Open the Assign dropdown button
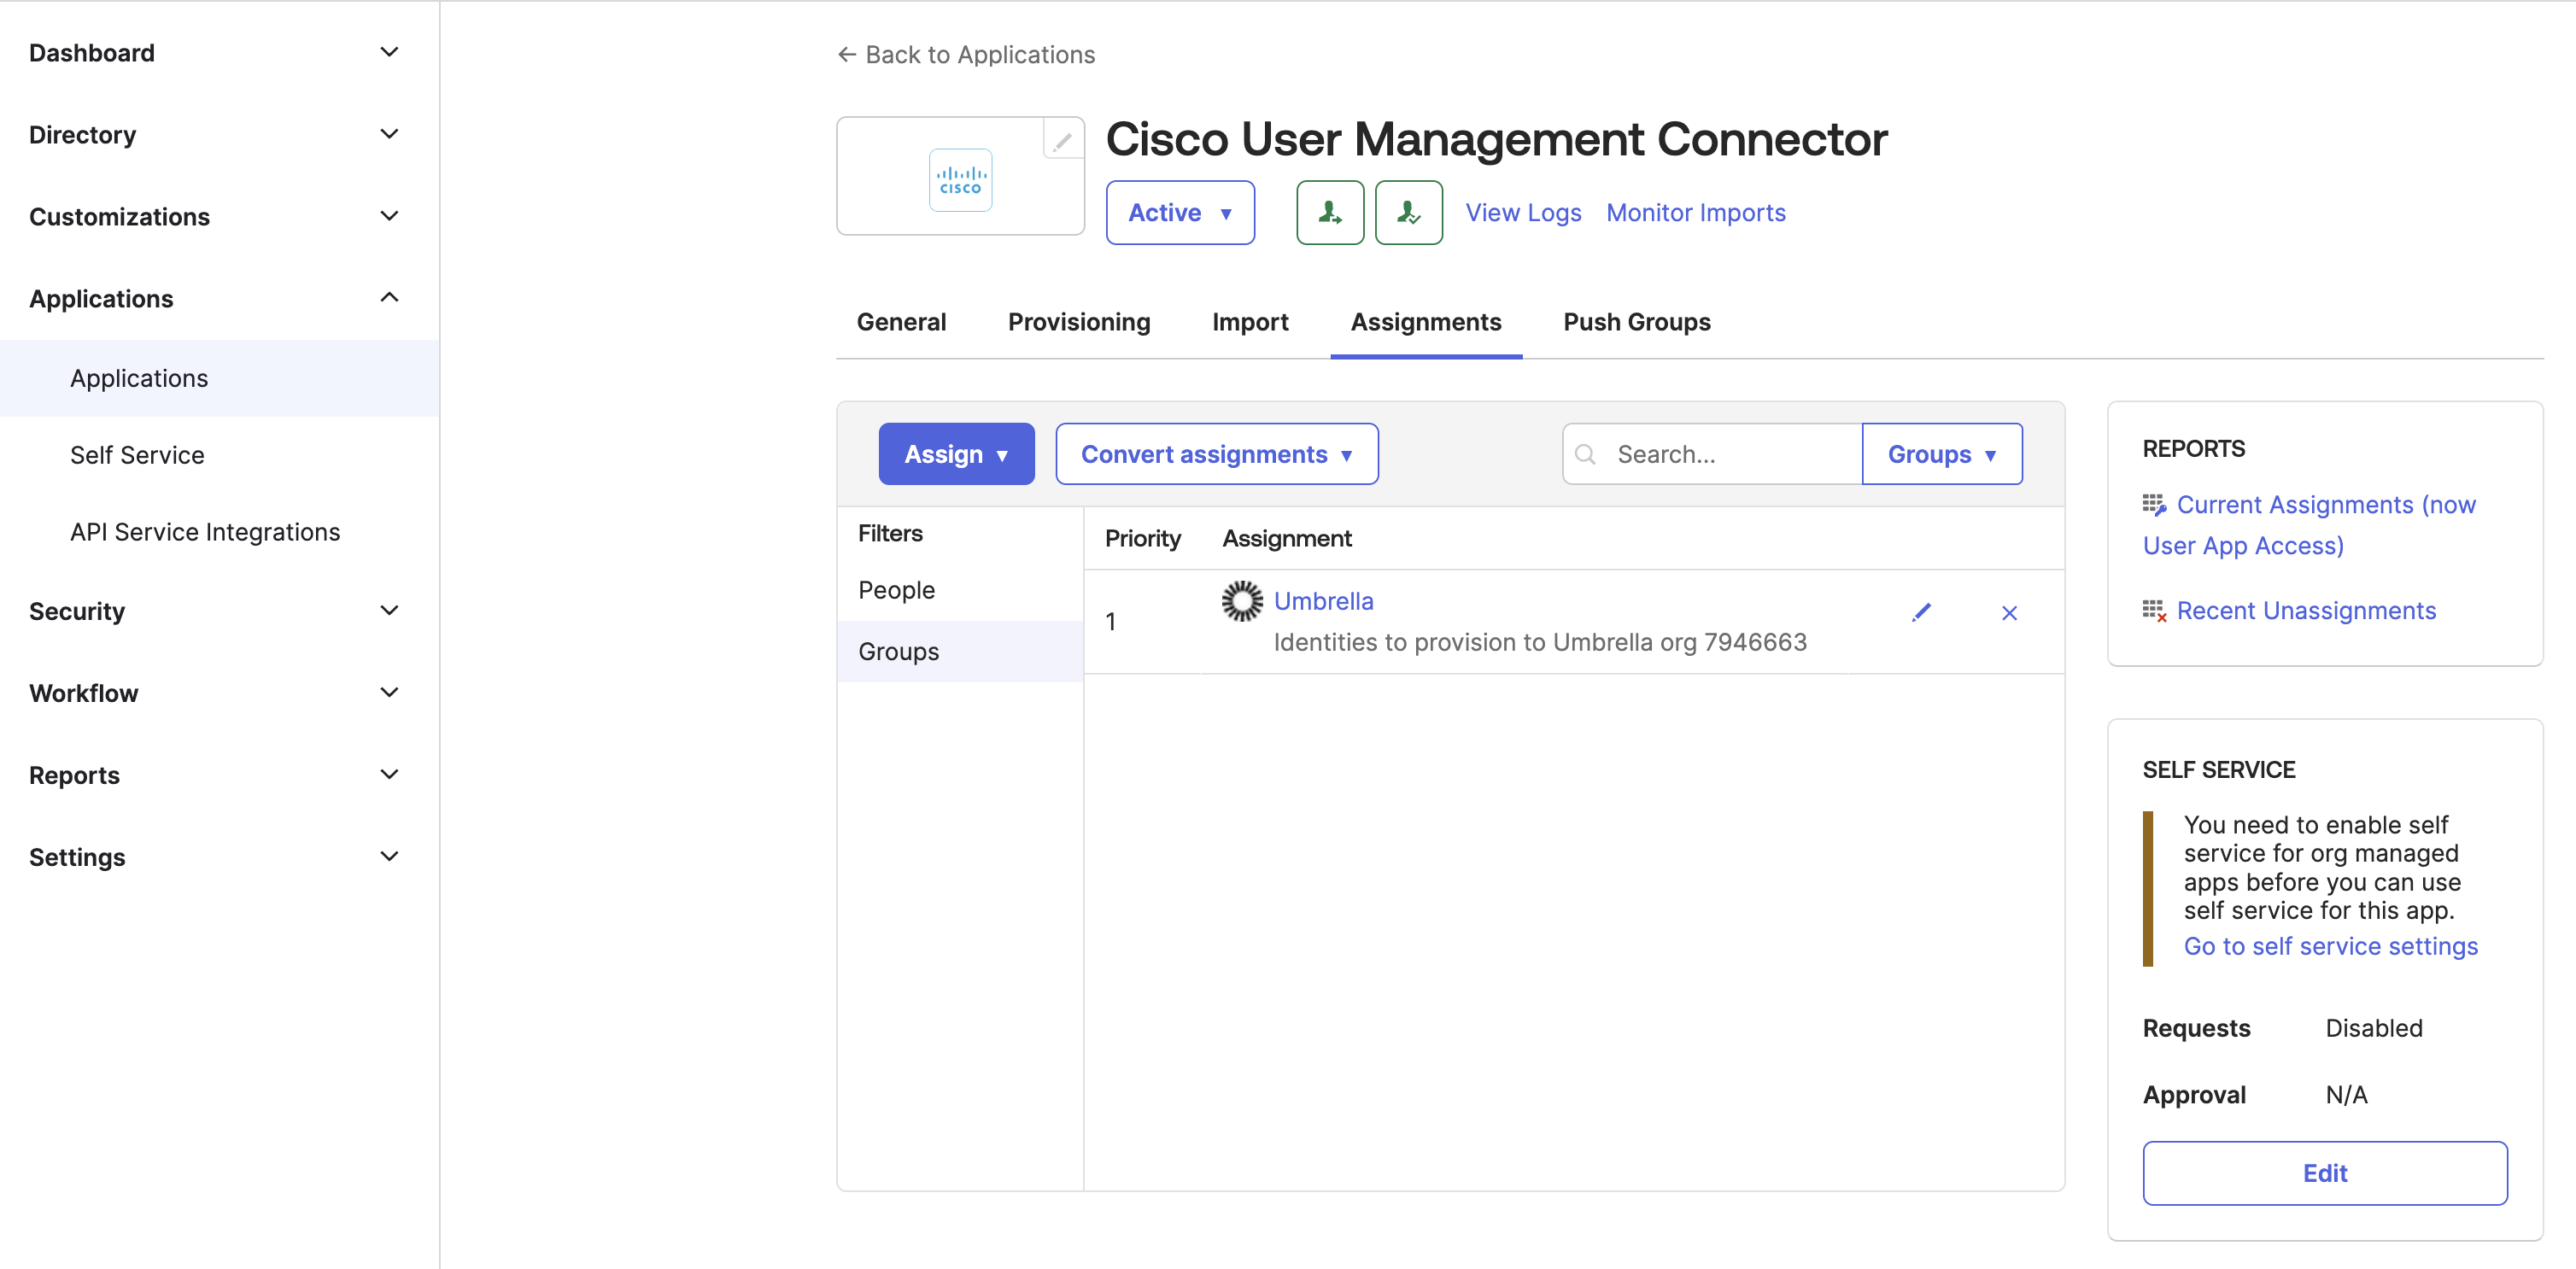2576x1269 pixels. [x=956, y=455]
